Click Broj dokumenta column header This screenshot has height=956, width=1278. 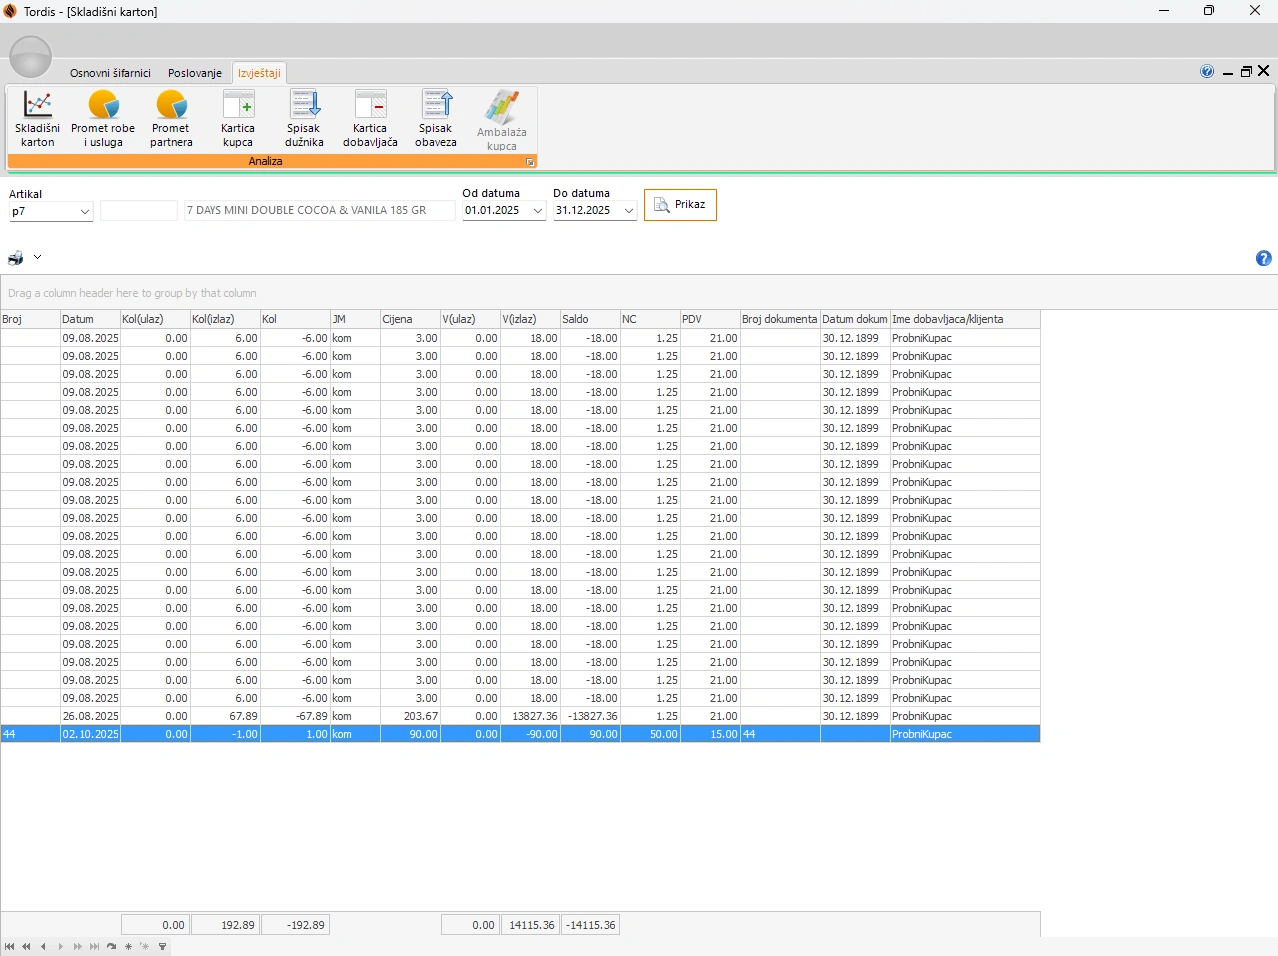(780, 319)
